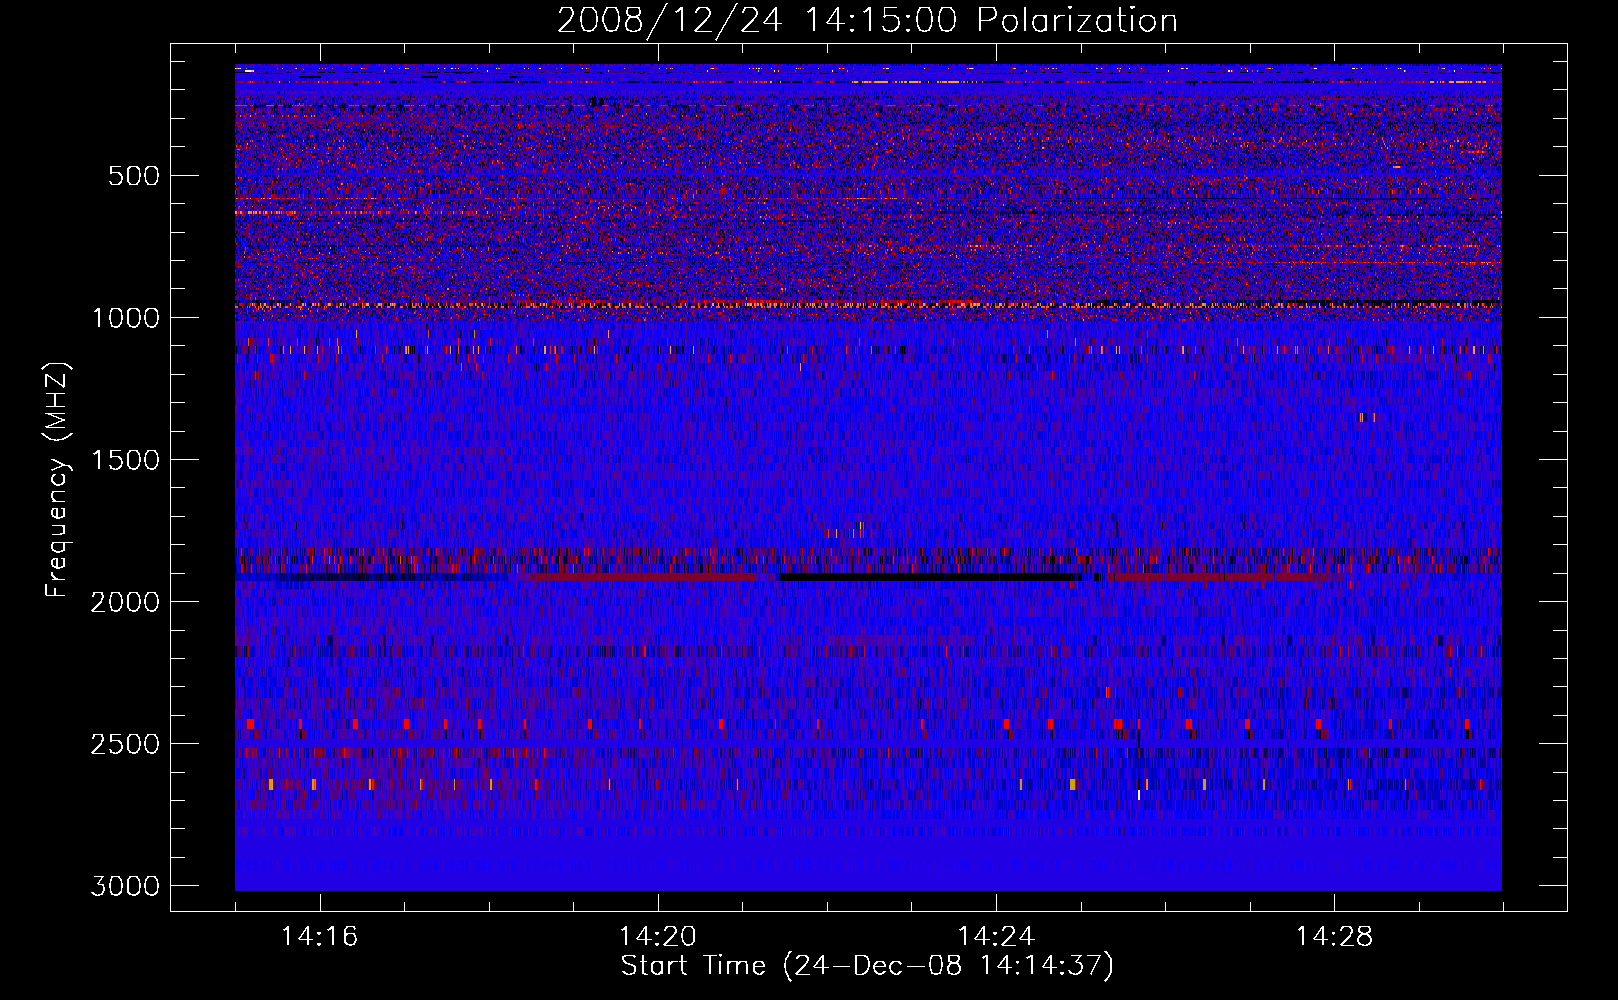The width and height of the screenshot is (1618, 1000).
Task: Click the 14:16 time tick label
Action: click(319, 937)
